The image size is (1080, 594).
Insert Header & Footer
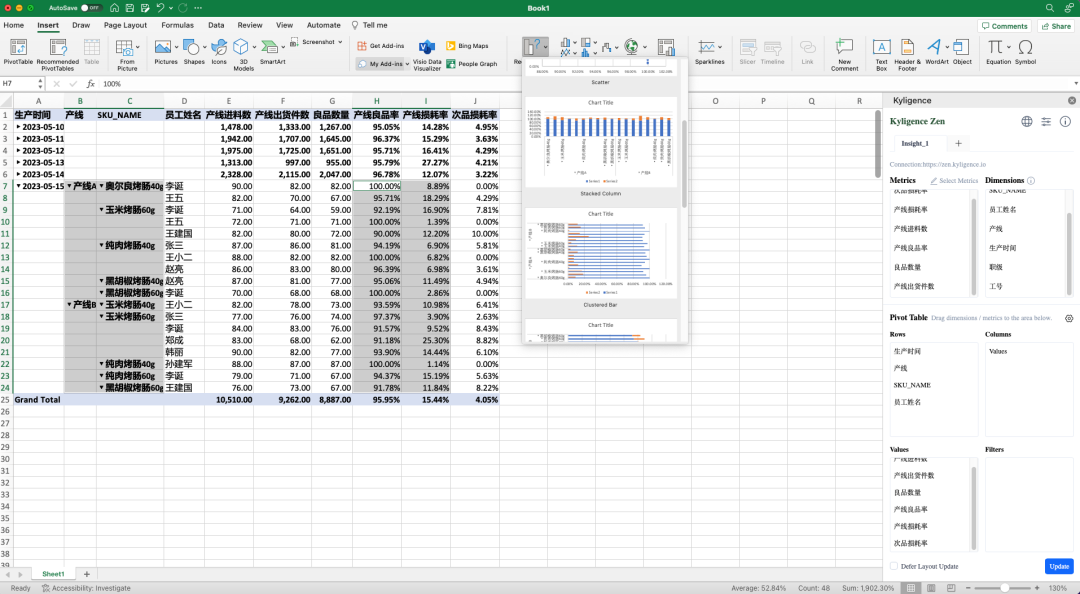pyautogui.click(x=907, y=54)
